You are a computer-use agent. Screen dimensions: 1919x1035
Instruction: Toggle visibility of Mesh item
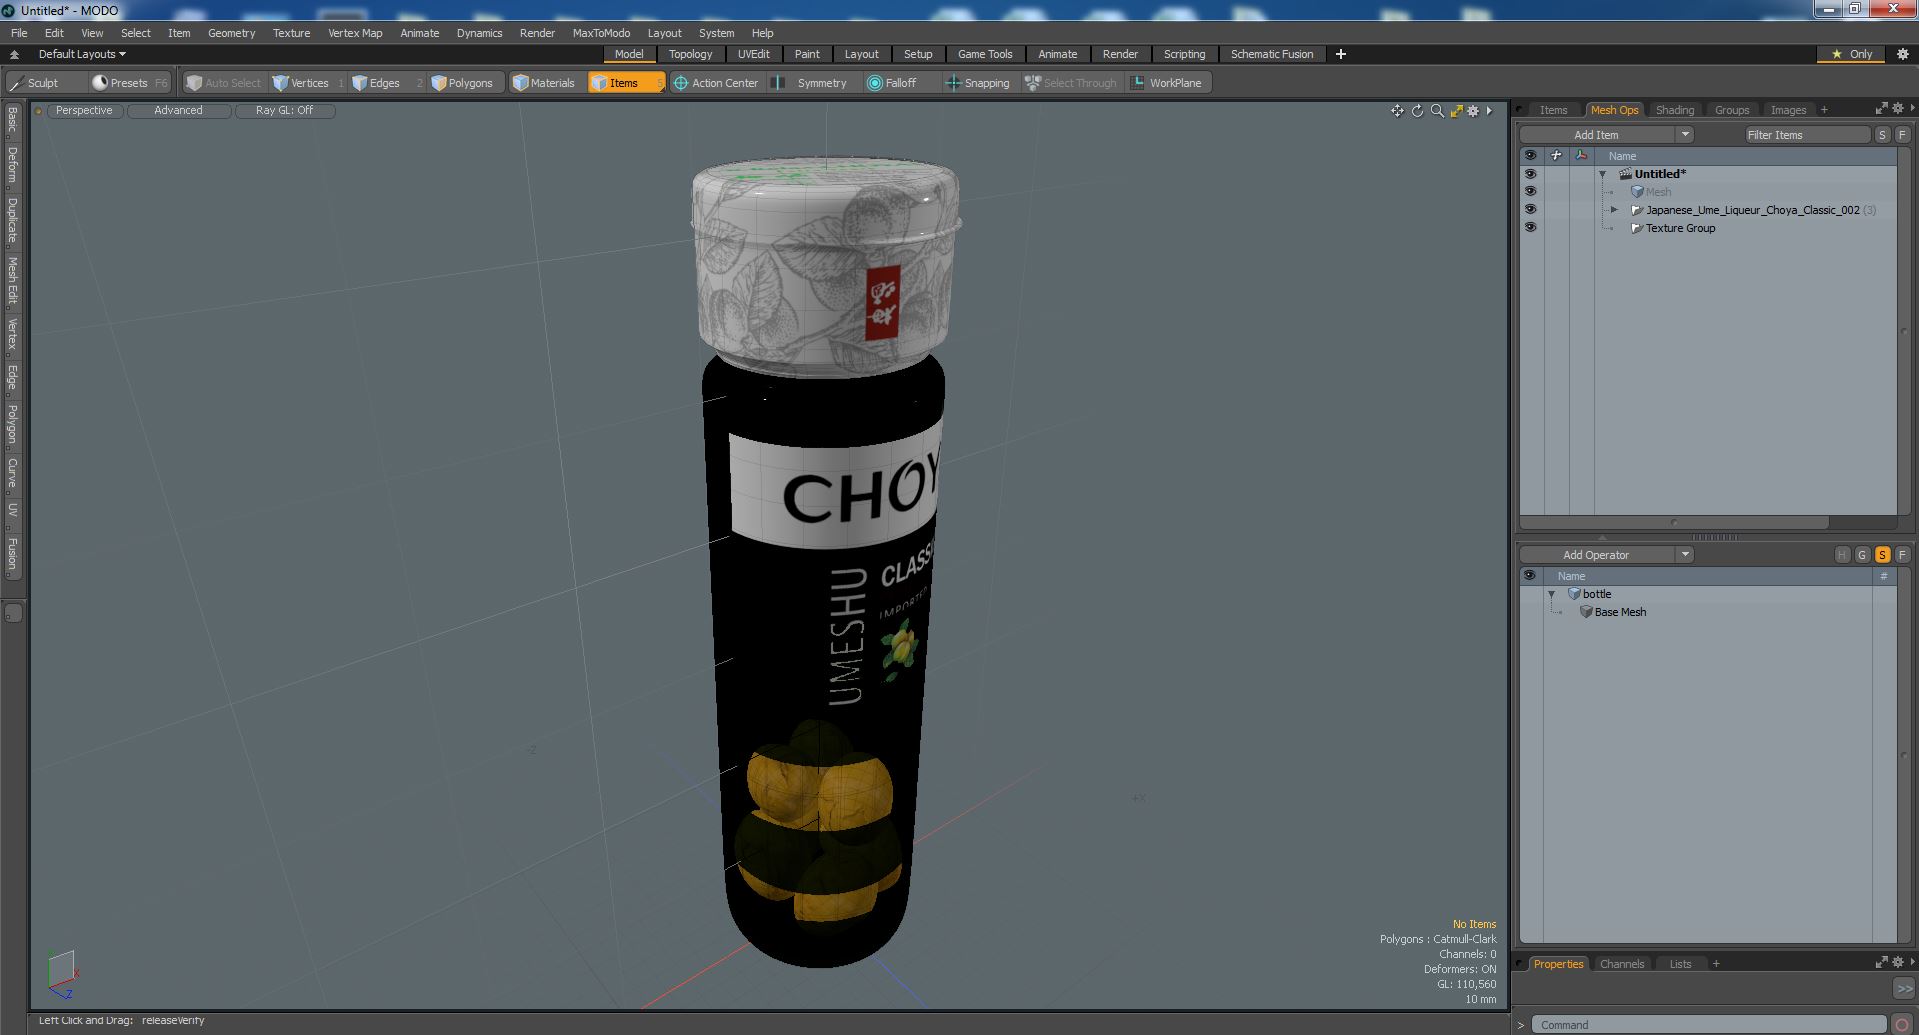tap(1530, 192)
